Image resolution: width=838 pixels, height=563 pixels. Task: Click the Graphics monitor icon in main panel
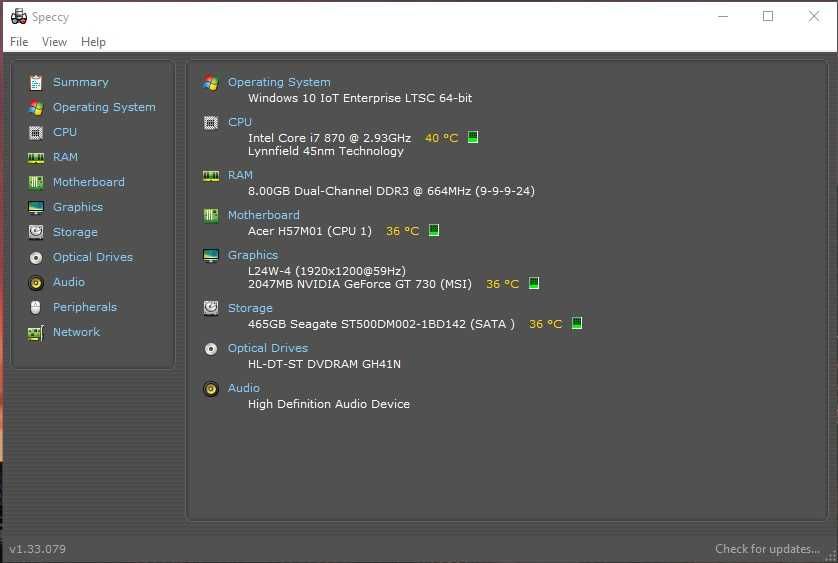click(x=211, y=256)
